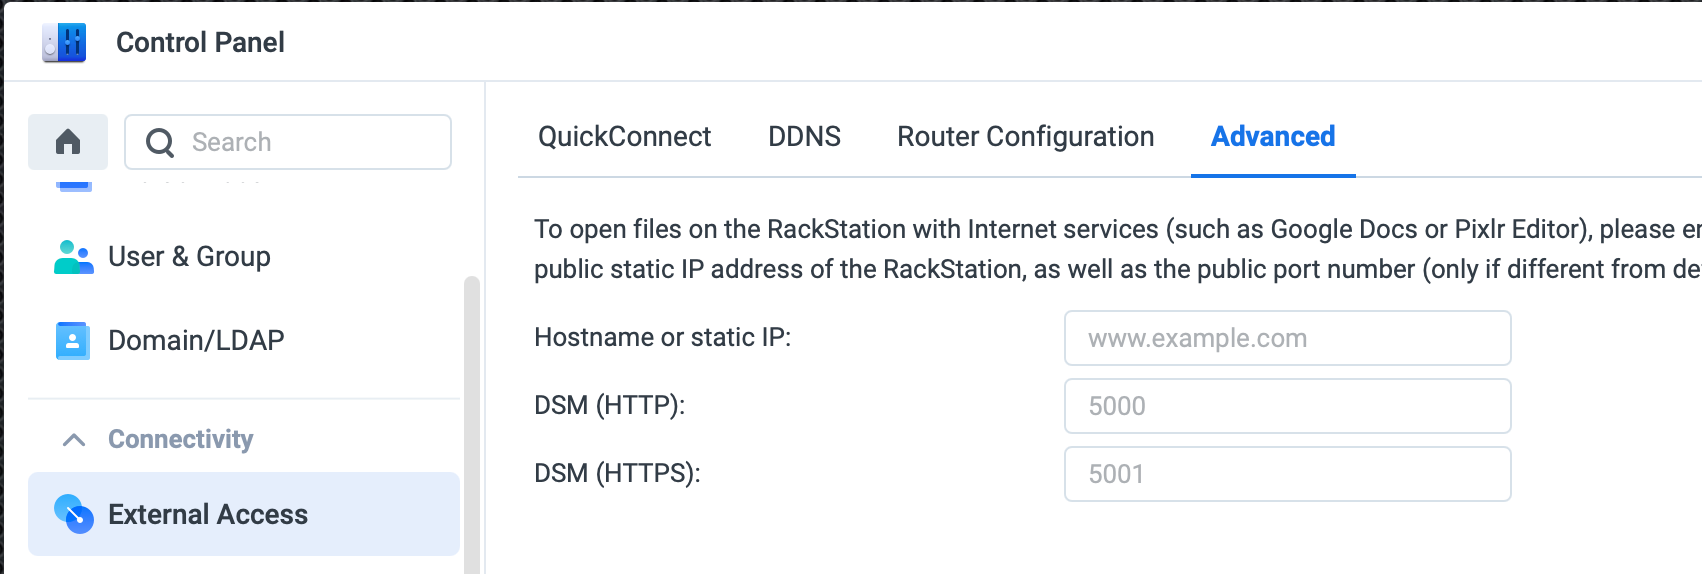Click the Search input field
The width and height of the screenshot is (1702, 574).
[288, 142]
